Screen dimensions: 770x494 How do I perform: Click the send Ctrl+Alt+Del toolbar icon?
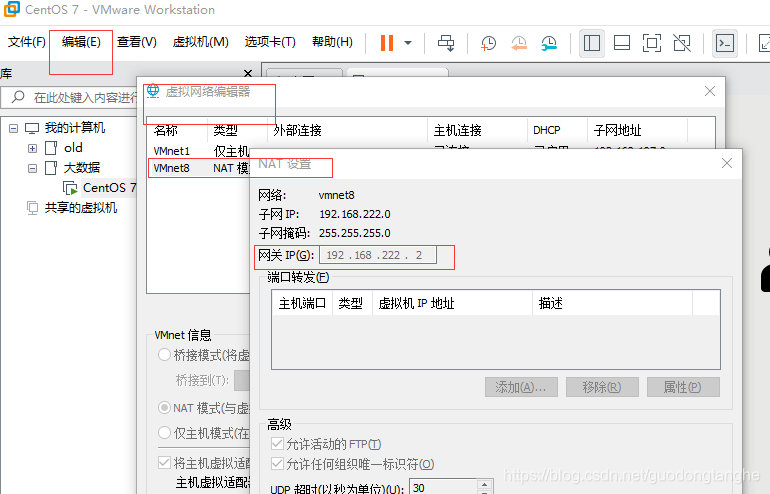[446, 43]
